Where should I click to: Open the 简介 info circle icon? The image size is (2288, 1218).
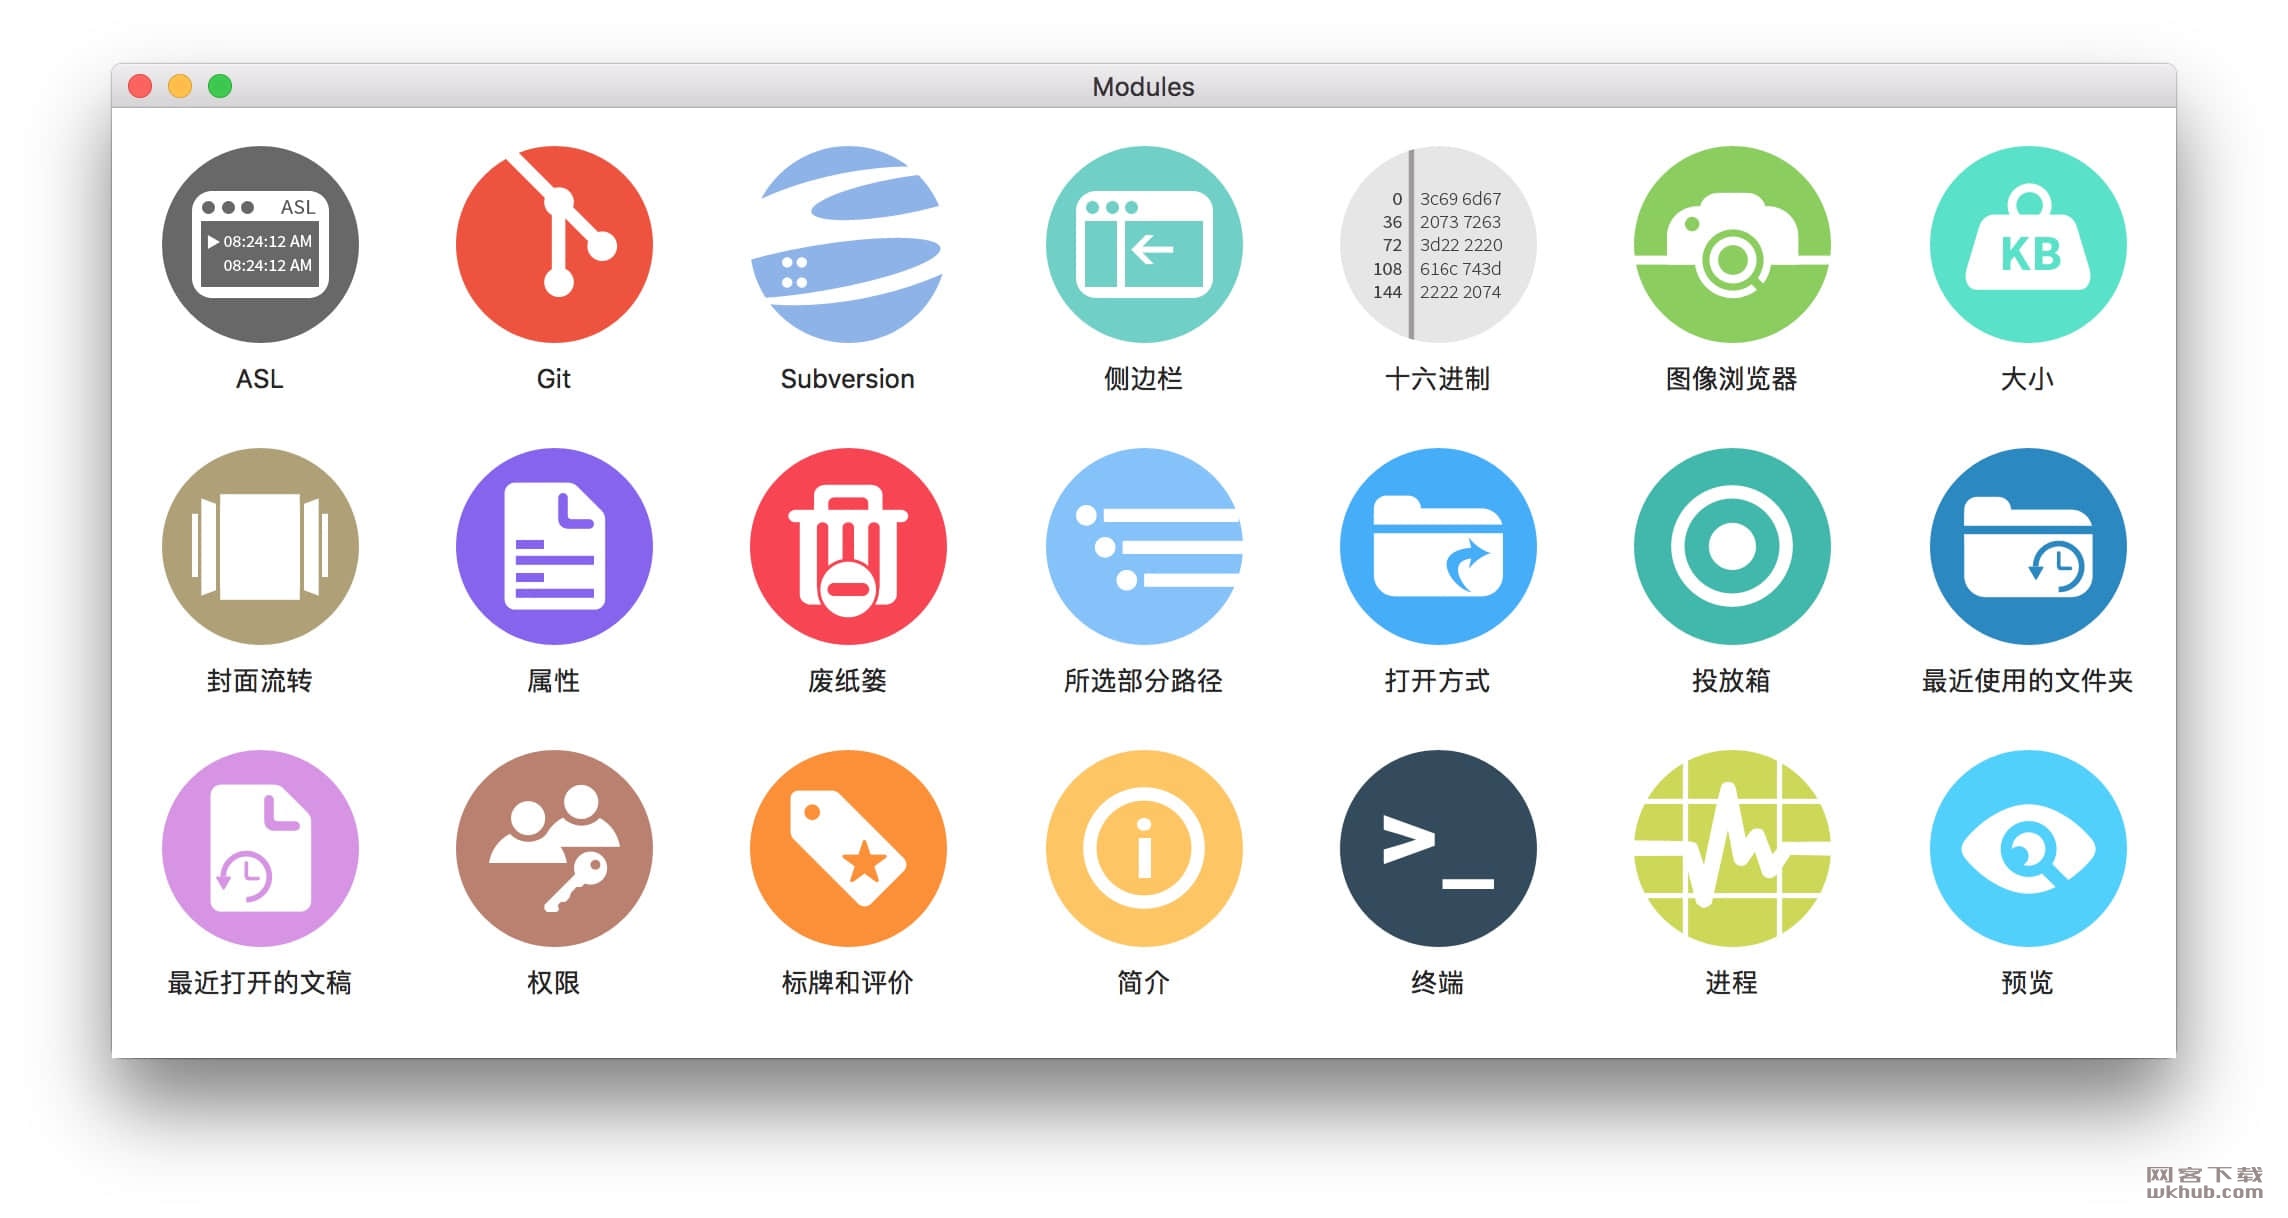[x=1144, y=849]
